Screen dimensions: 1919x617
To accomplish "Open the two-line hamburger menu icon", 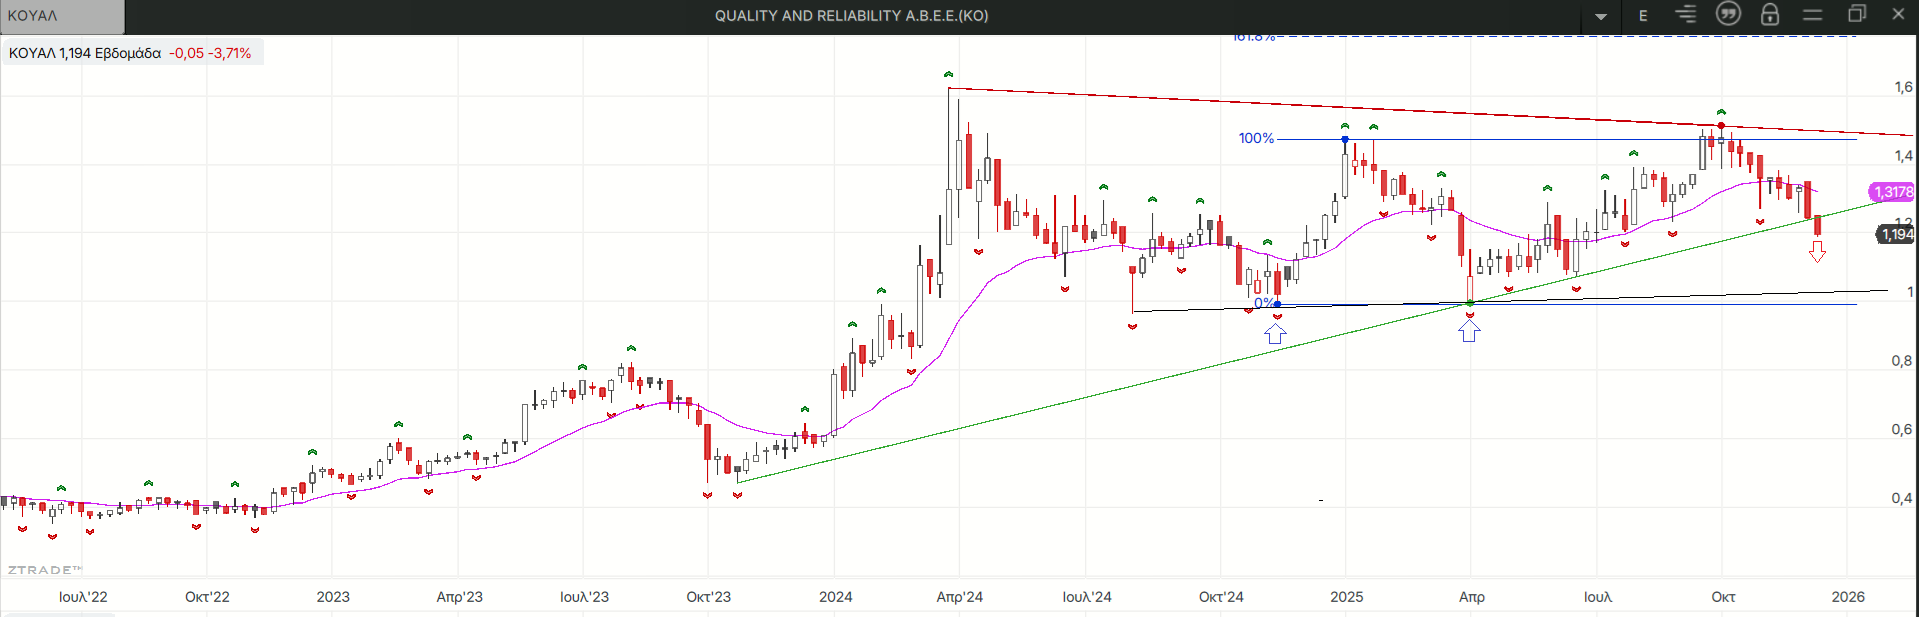I will point(1812,15).
